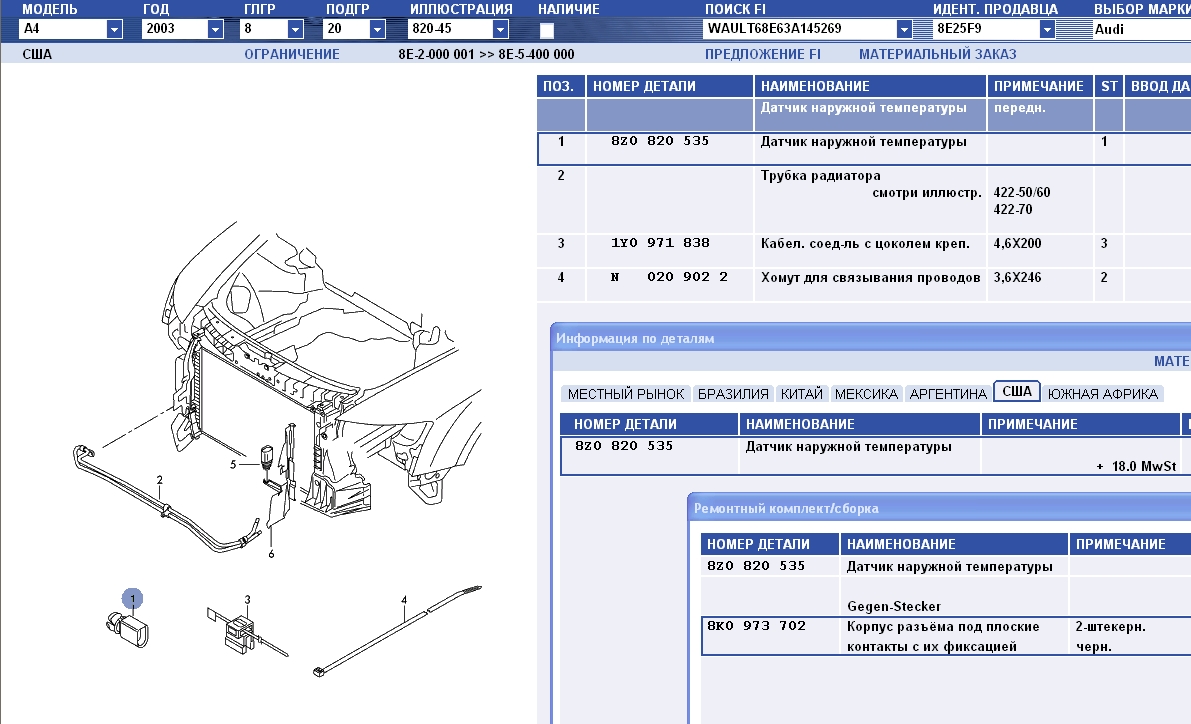Switch to the МЕКСИКА tab
Screen dimensions: 1191x724
(866, 394)
